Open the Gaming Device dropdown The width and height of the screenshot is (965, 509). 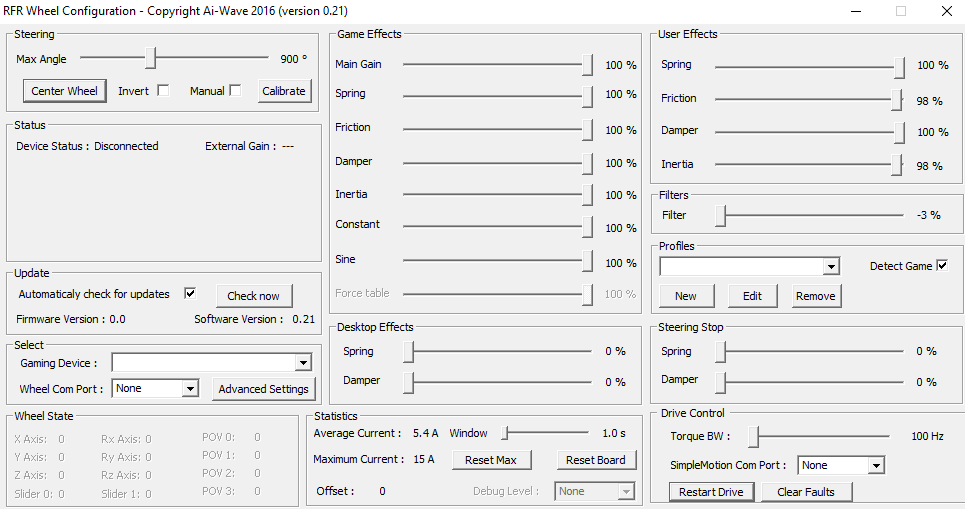(x=303, y=363)
